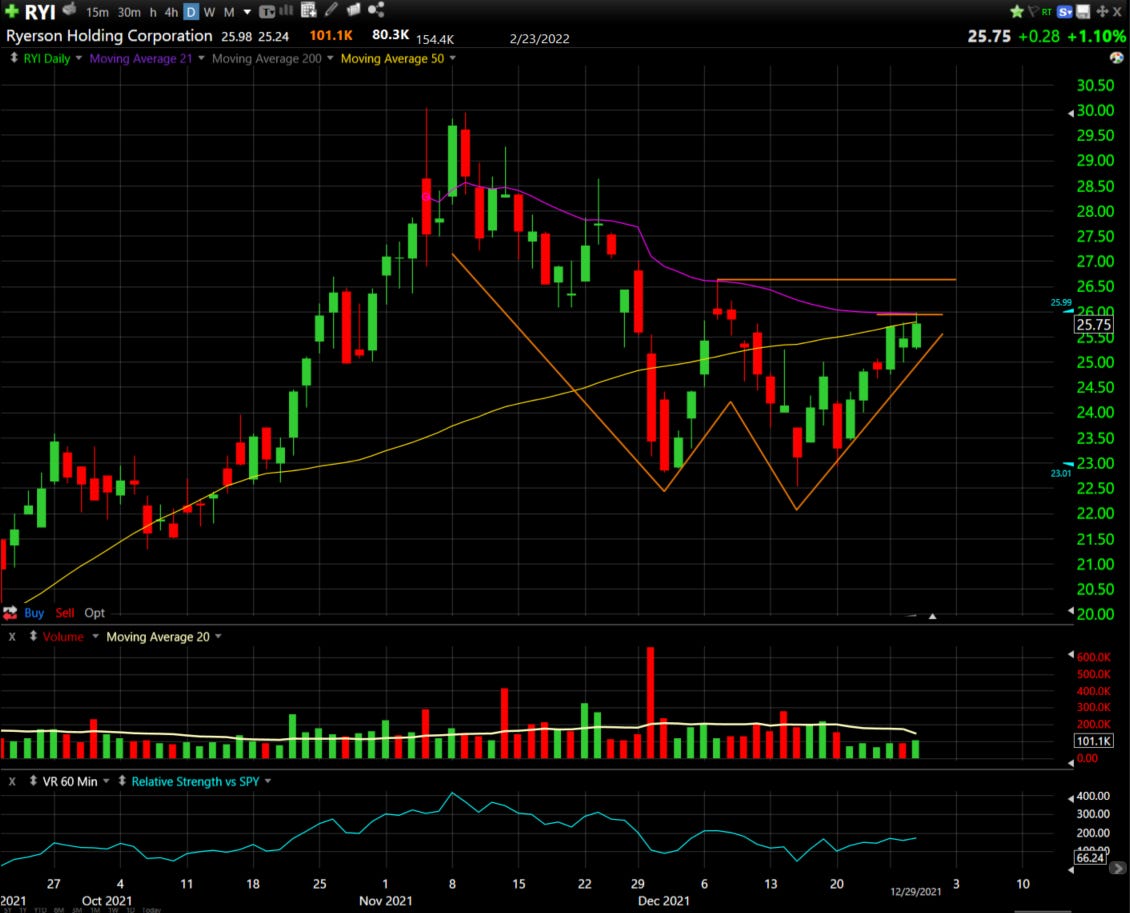Close the Volume pane with X
This screenshot has width=1130, height=913.
point(12,636)
